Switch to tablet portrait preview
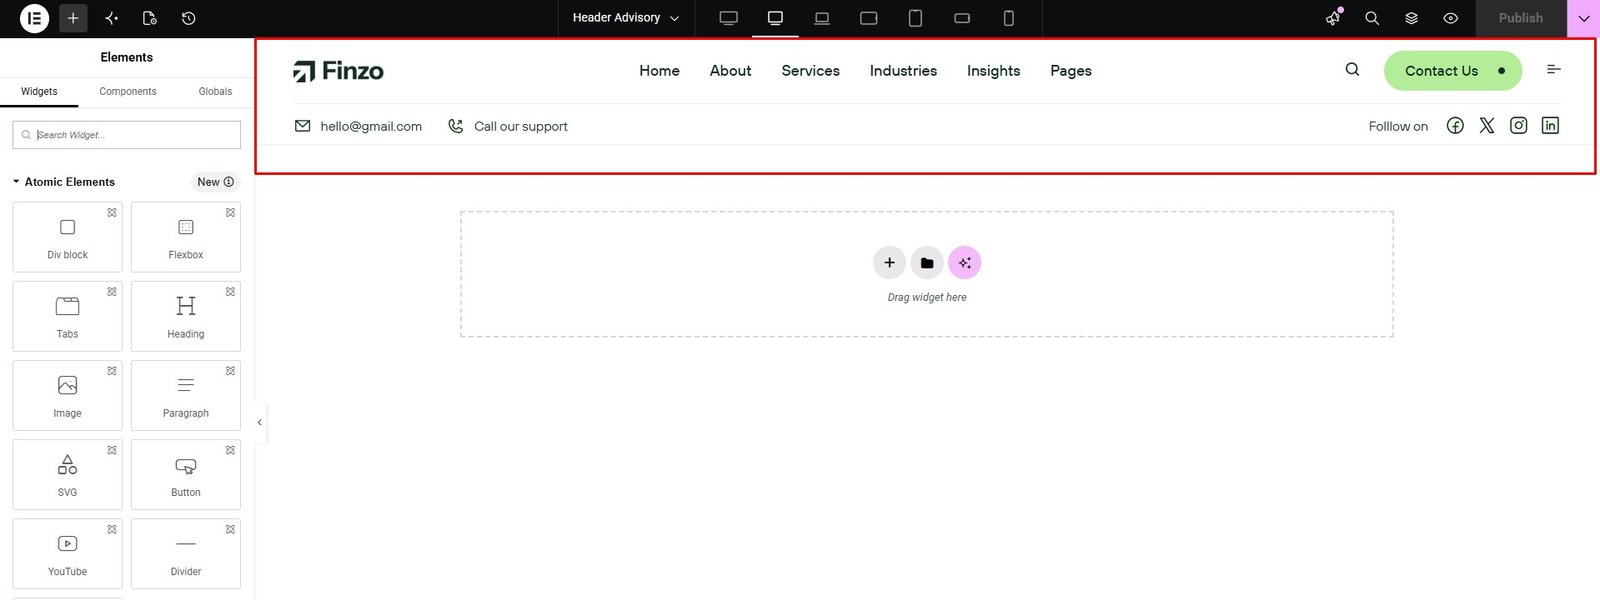 [915, 18]
